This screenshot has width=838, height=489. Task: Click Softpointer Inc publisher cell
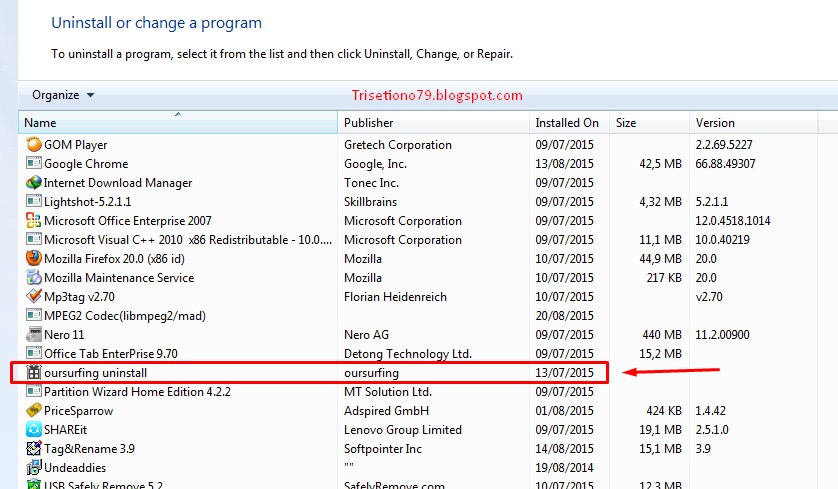(x=383, y=449)
